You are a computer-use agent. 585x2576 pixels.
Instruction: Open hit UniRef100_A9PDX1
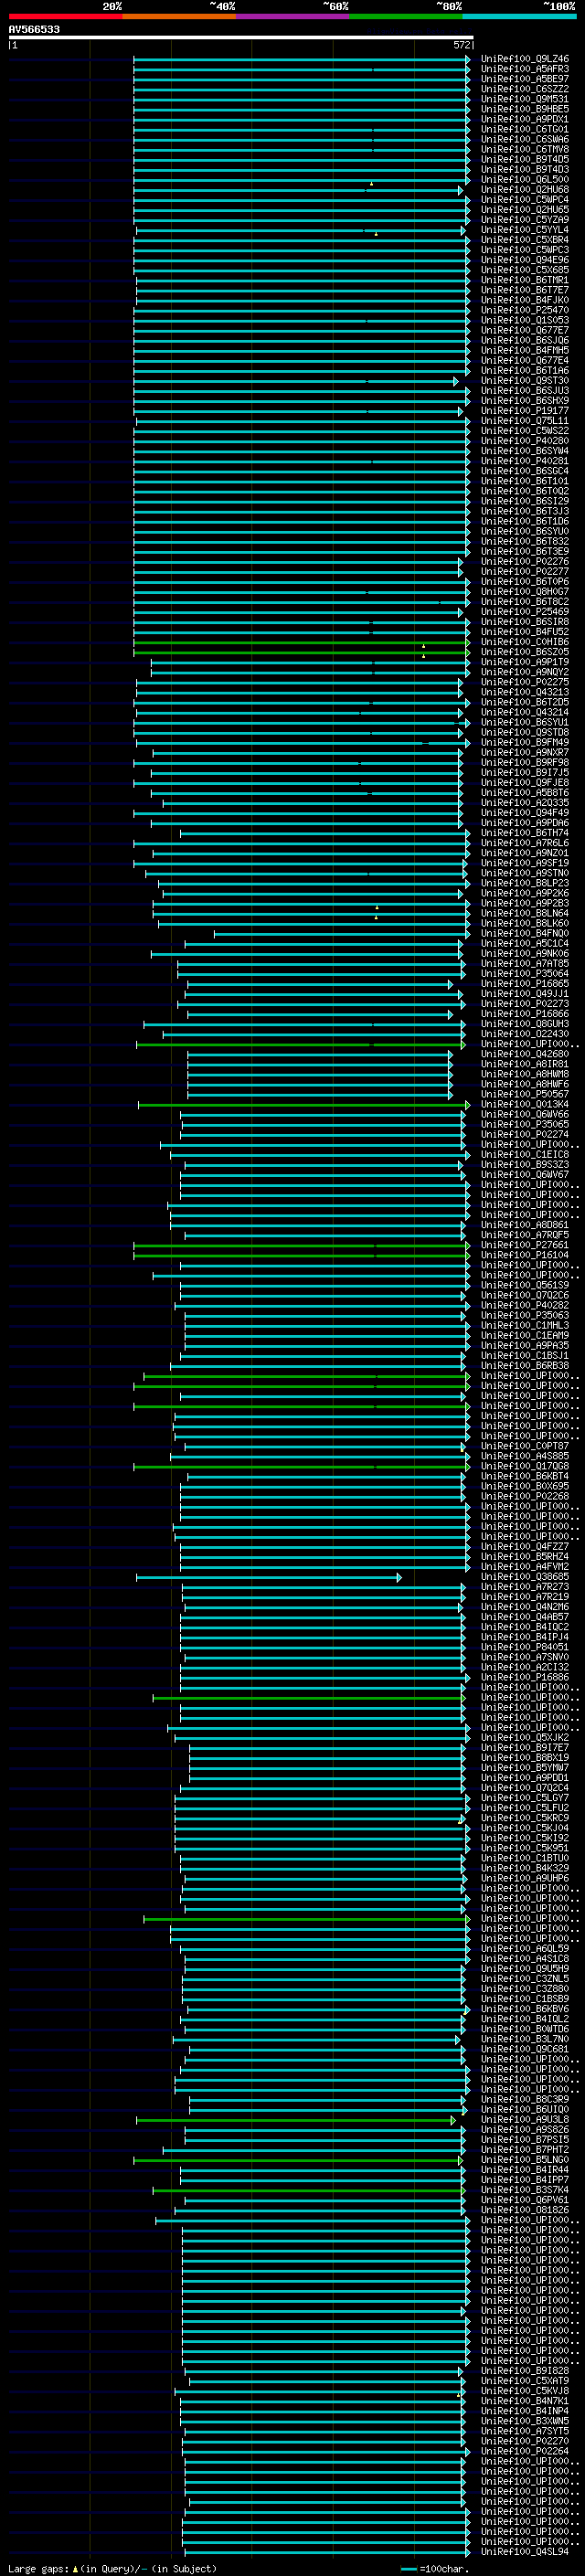tap(525, 119)
